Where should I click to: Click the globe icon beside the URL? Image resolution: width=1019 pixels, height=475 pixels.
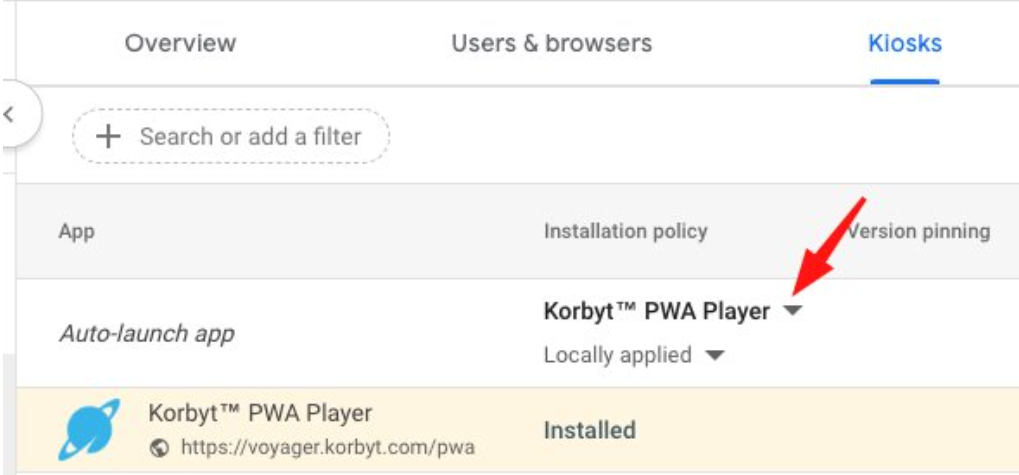(x=158, y=448)
